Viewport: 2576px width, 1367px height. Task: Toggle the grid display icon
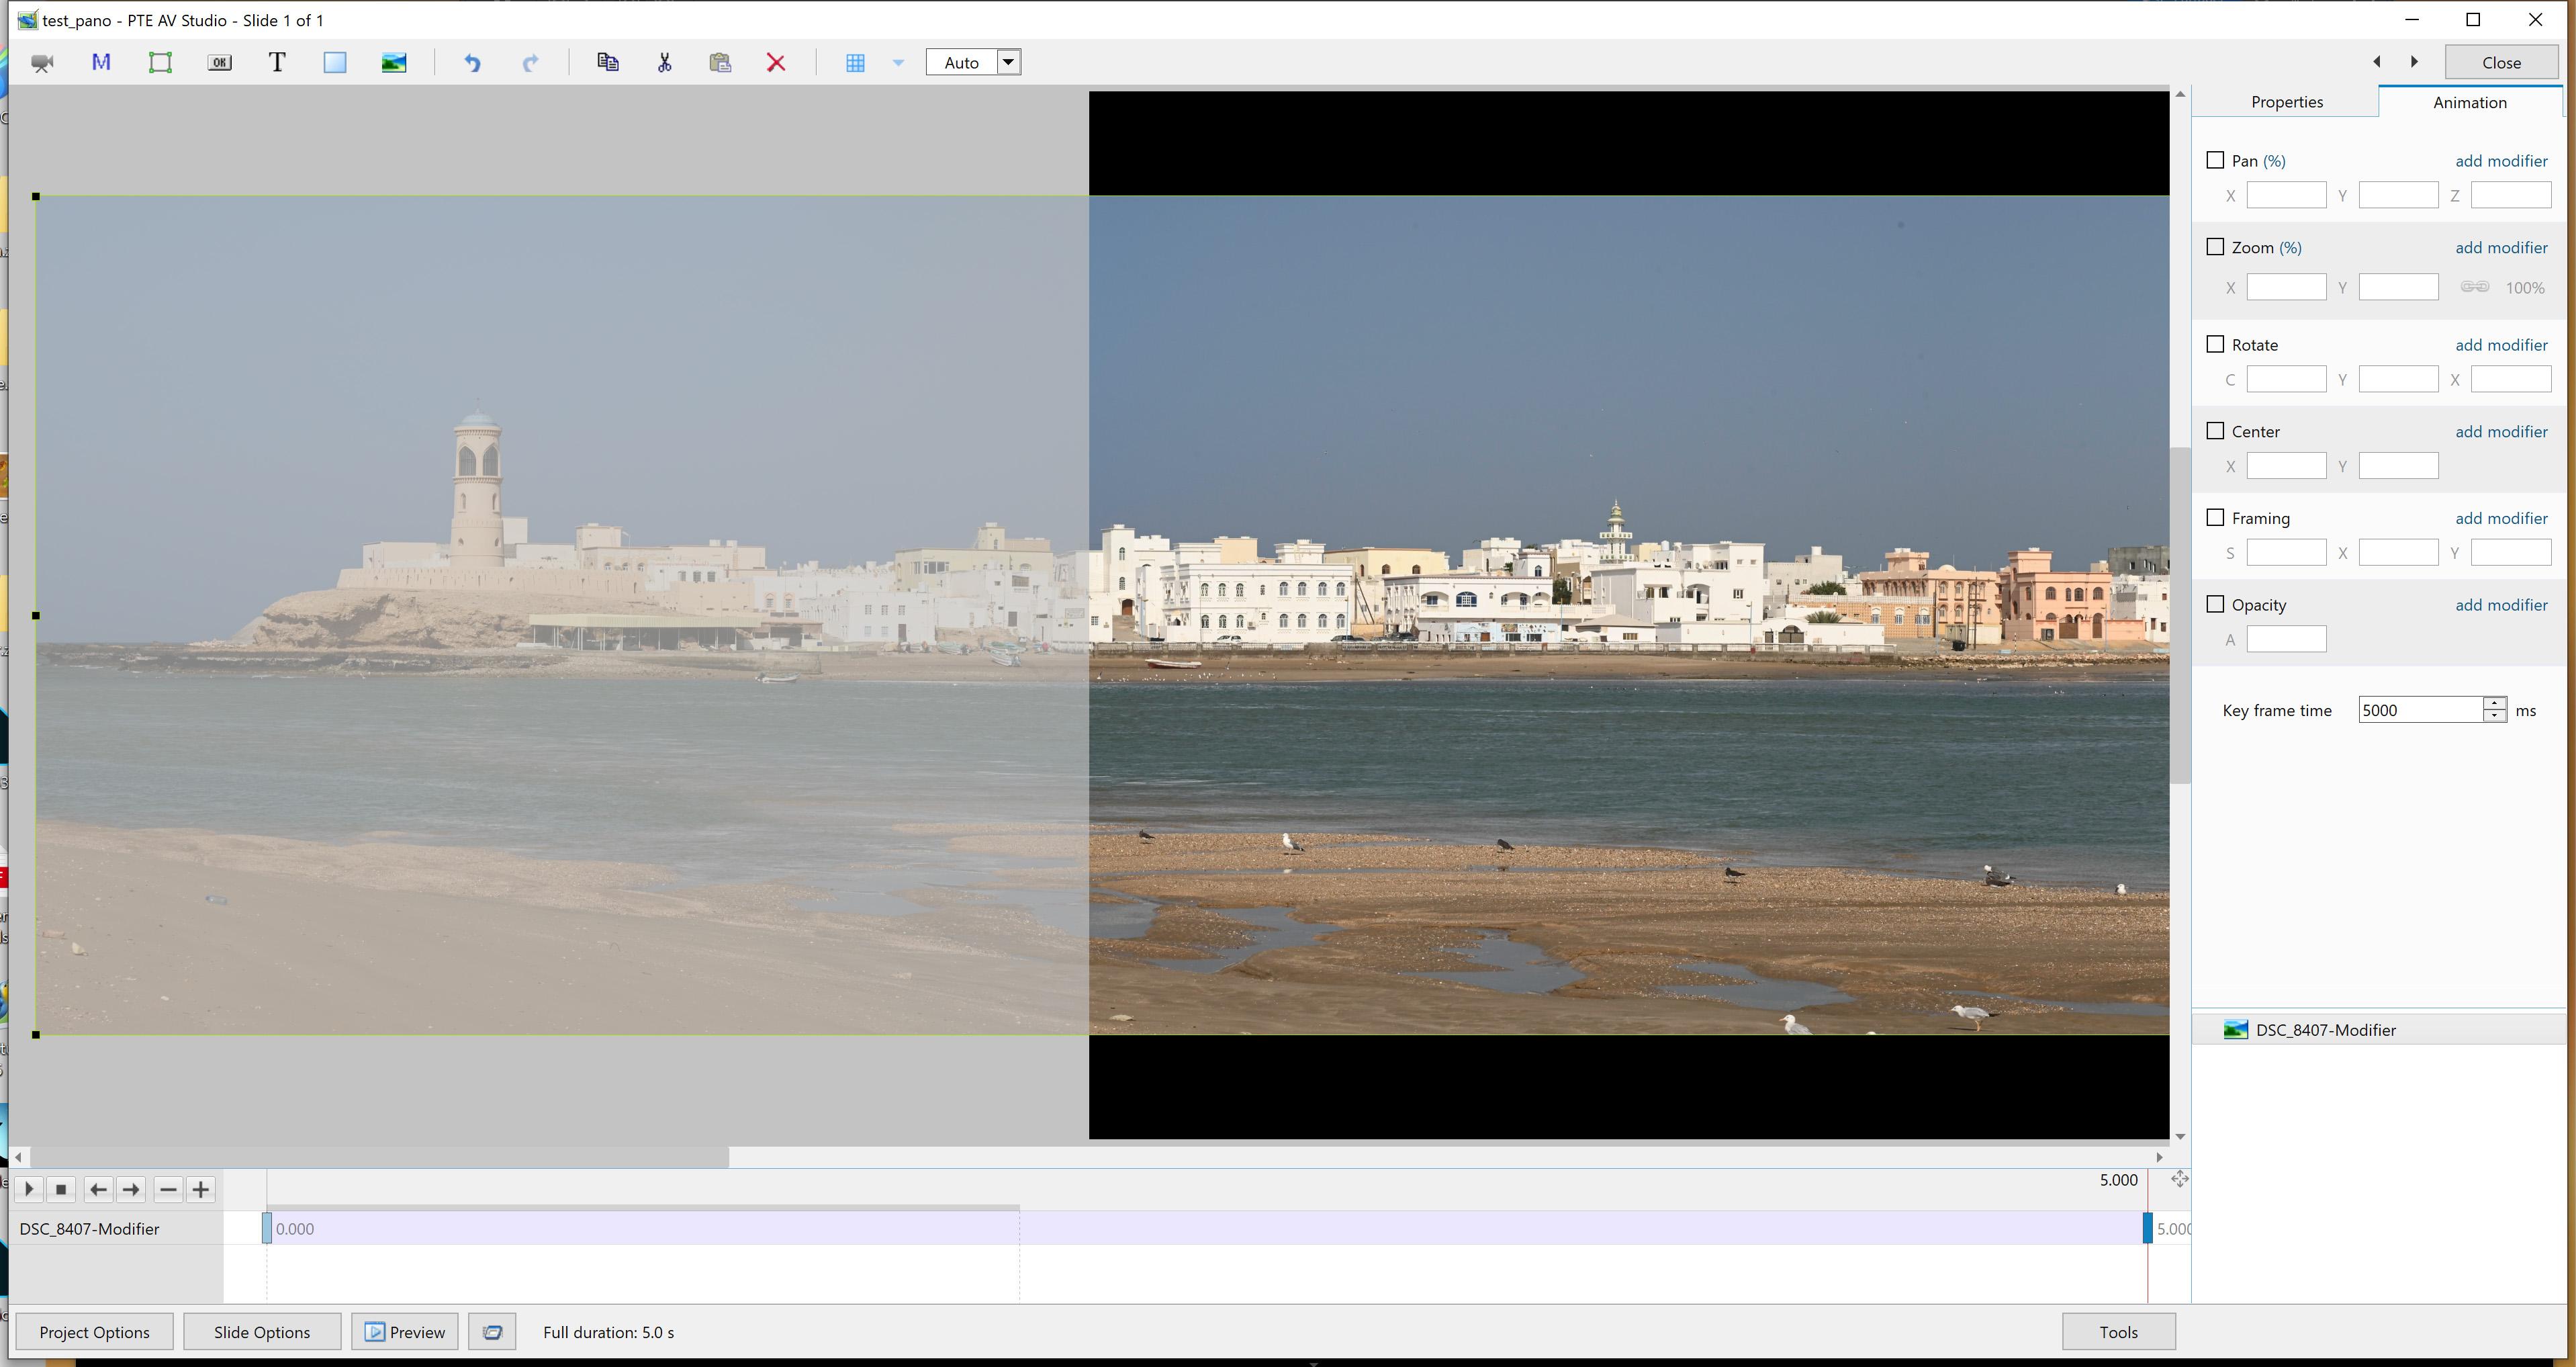855,63
